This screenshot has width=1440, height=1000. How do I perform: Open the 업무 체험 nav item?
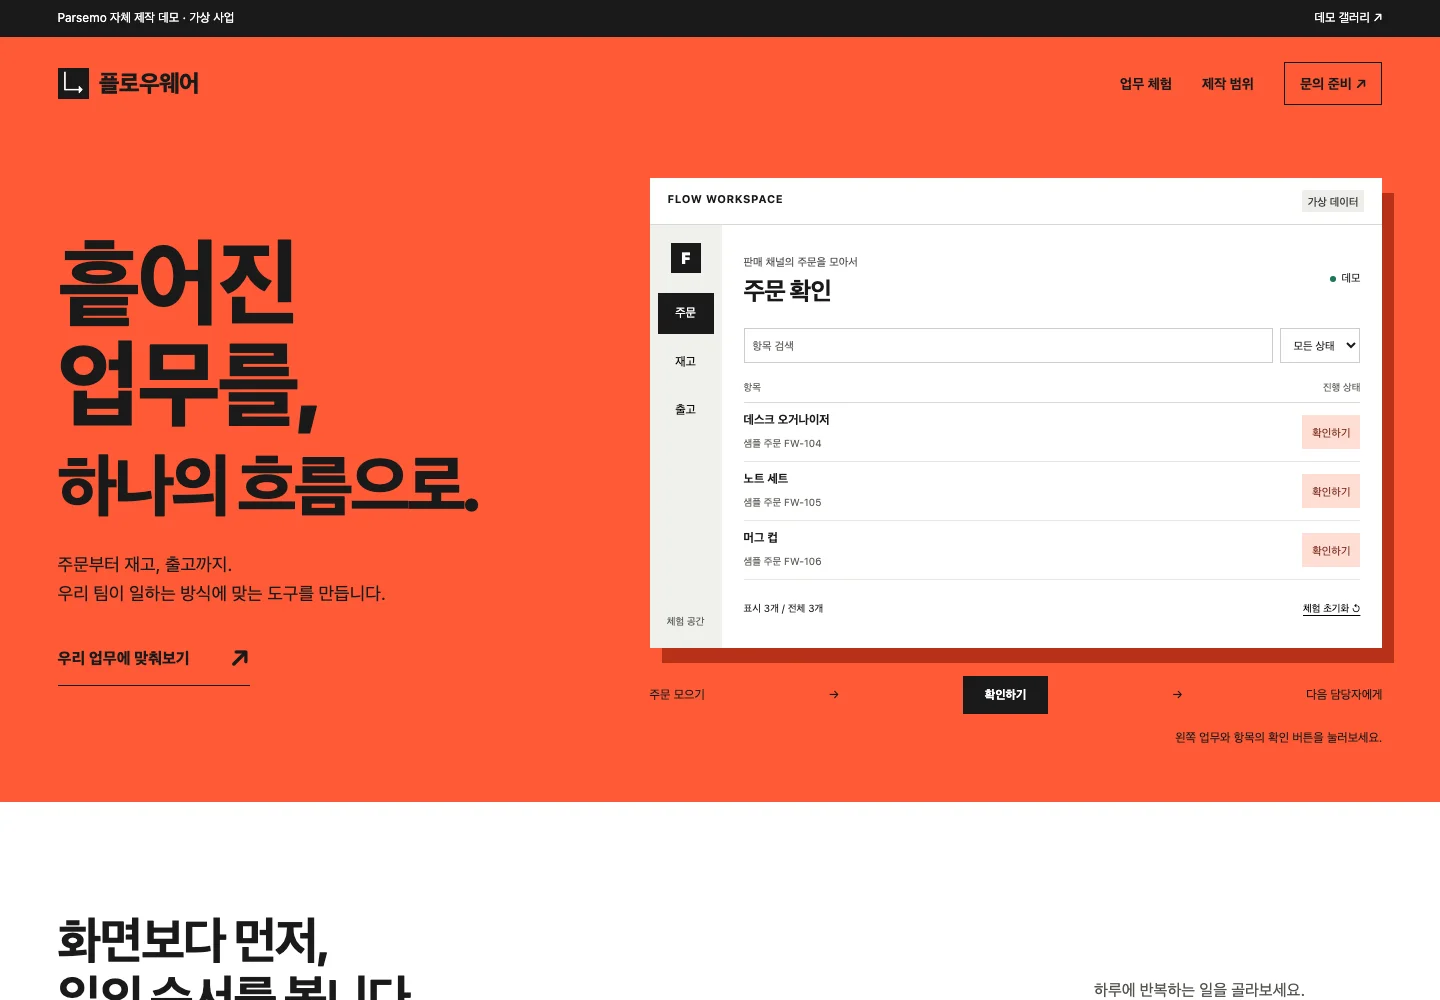point(1146,84)
